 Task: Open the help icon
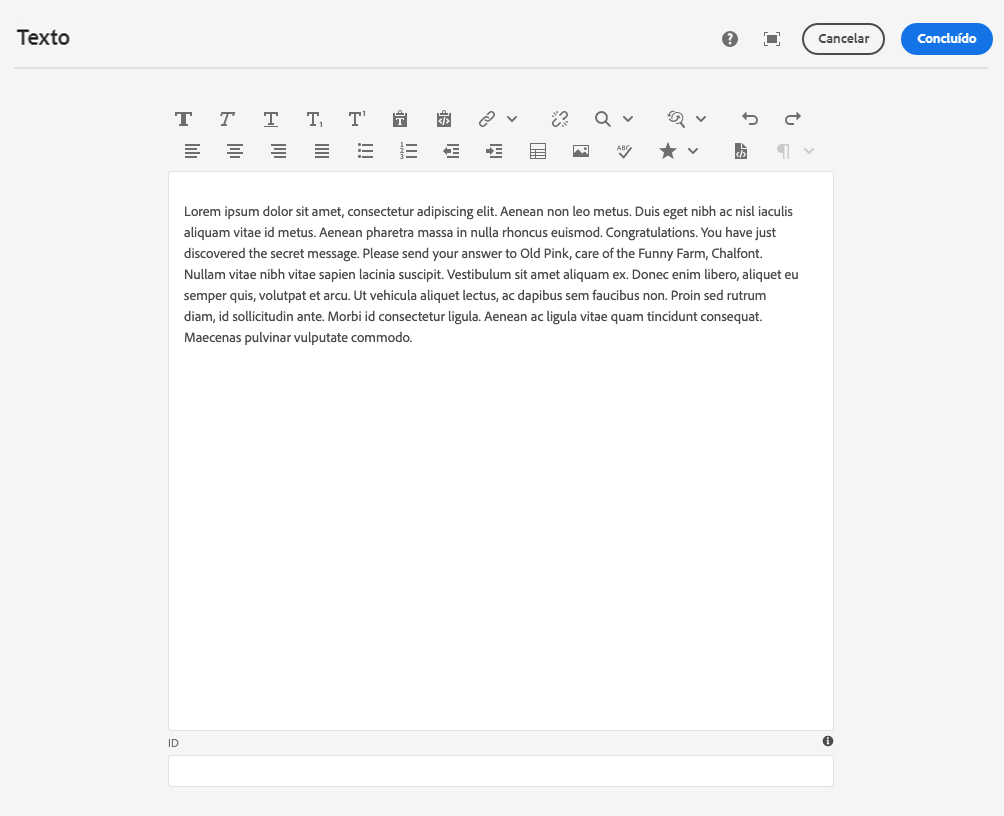[x=730, y=39]
